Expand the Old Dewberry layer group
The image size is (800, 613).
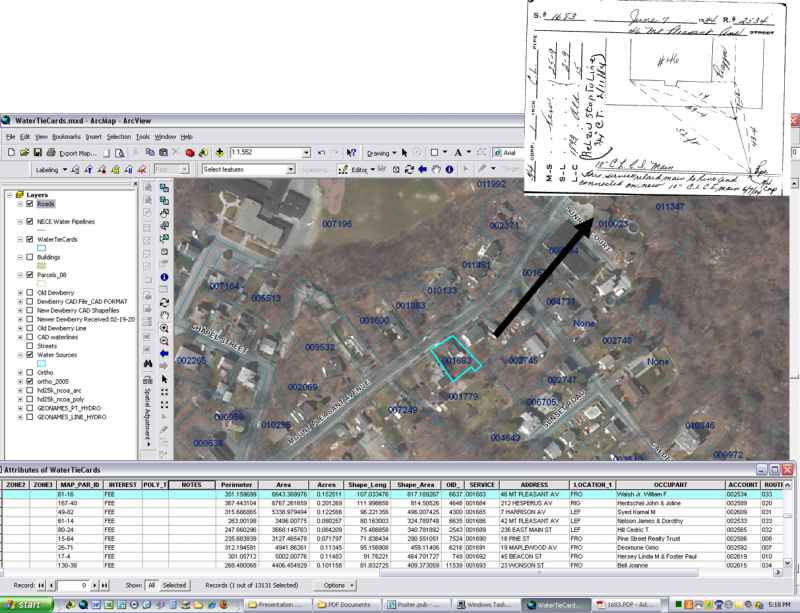[x=21, y=292]
